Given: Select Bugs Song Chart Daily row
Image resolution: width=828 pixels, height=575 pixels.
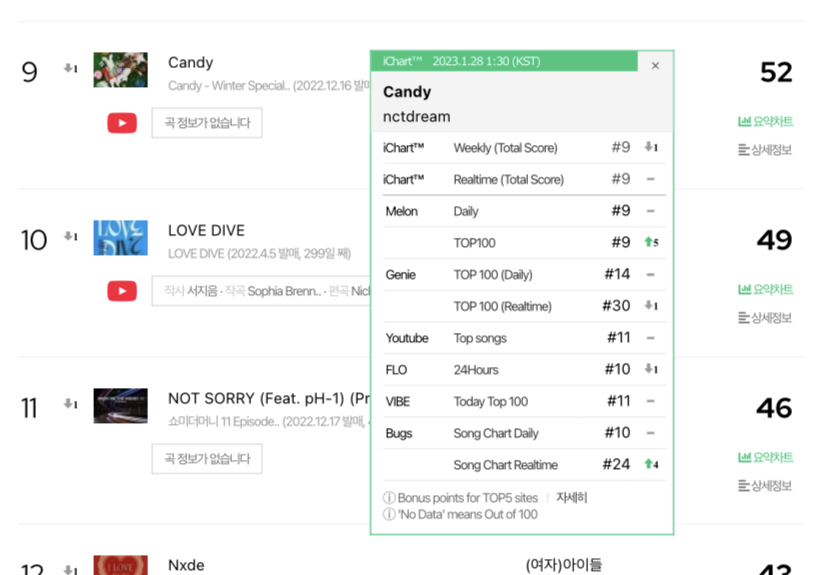Looking at the screenshot, I should pos(524,433).
